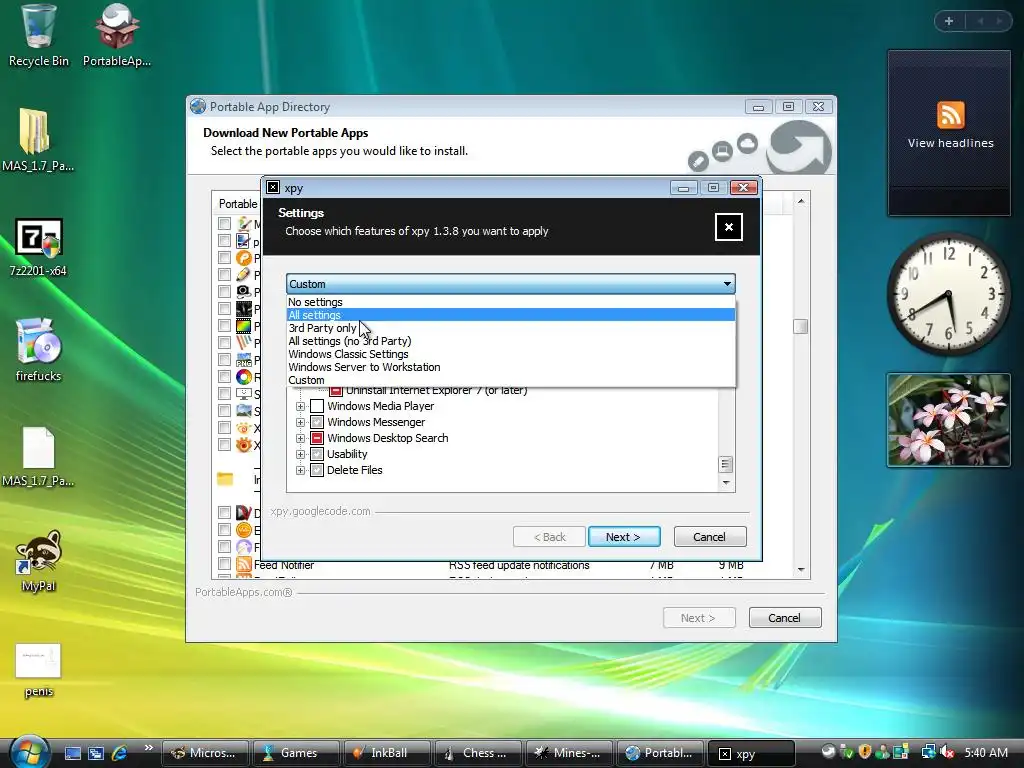Expand the Windows Media Player tree node

(x=300, y=406)
